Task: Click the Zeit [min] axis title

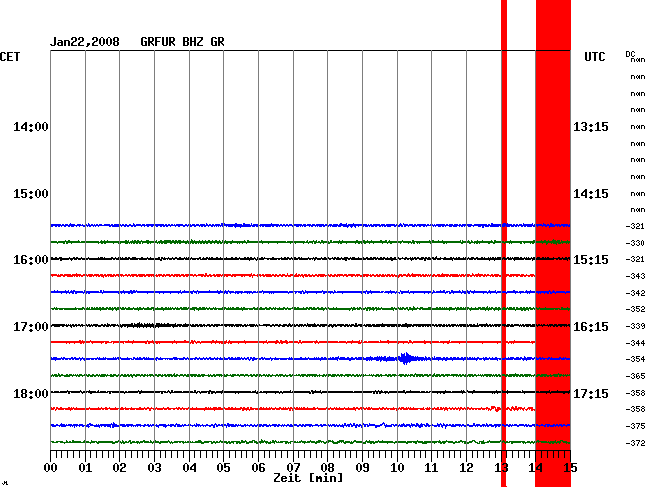Action: coord(308,478)
